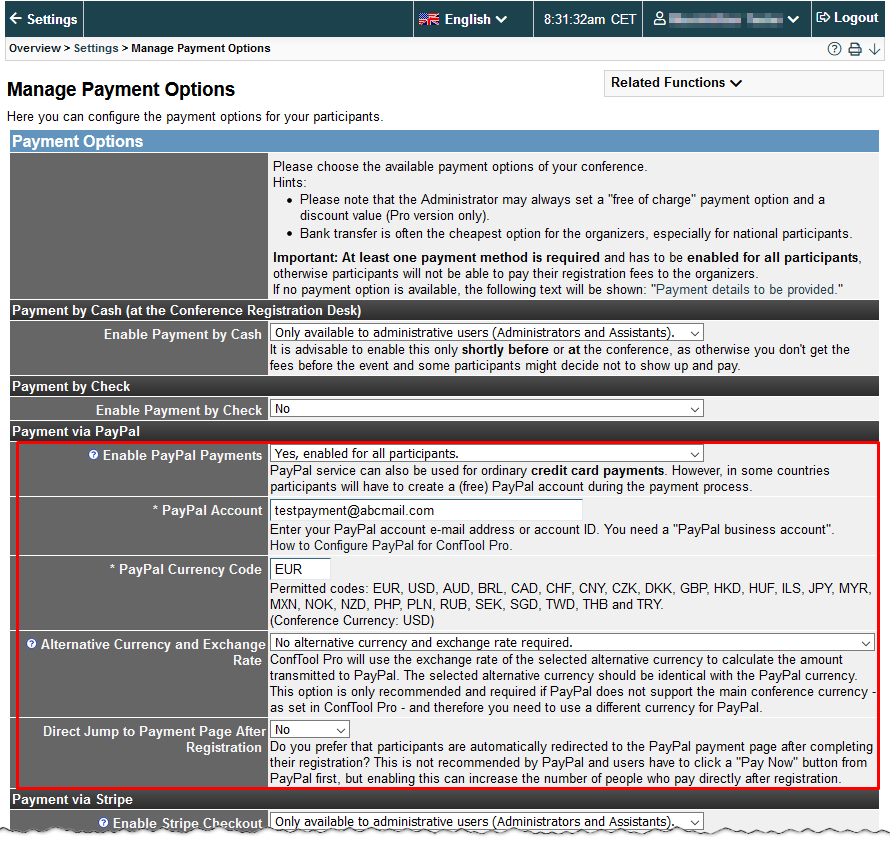
Task: Open the Overview breadcrumb link
Action: click(x=35, y=48)
